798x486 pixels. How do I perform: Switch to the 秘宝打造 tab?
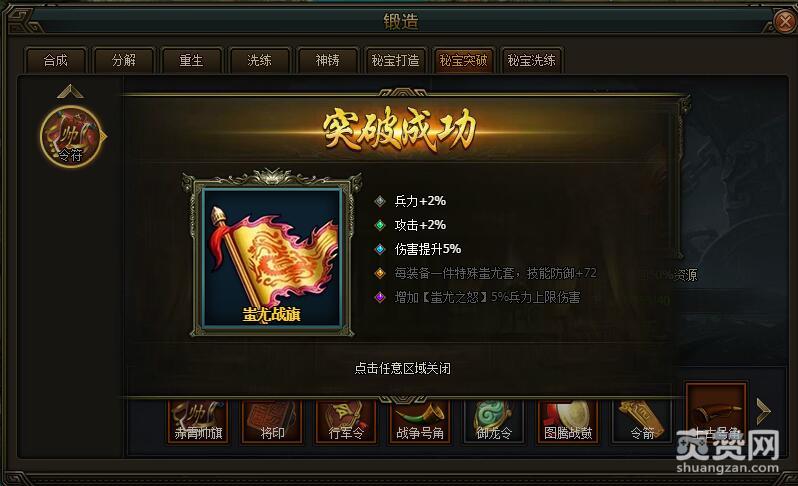395,61
